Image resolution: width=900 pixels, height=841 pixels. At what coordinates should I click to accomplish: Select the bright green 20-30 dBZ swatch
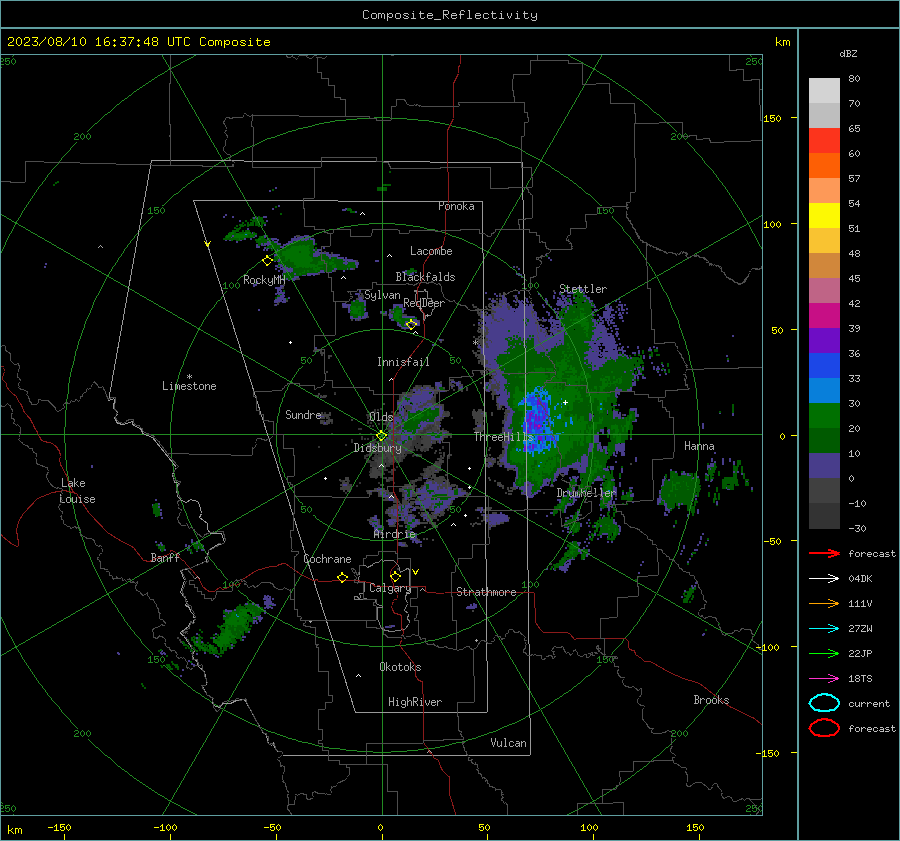(824, 416)
